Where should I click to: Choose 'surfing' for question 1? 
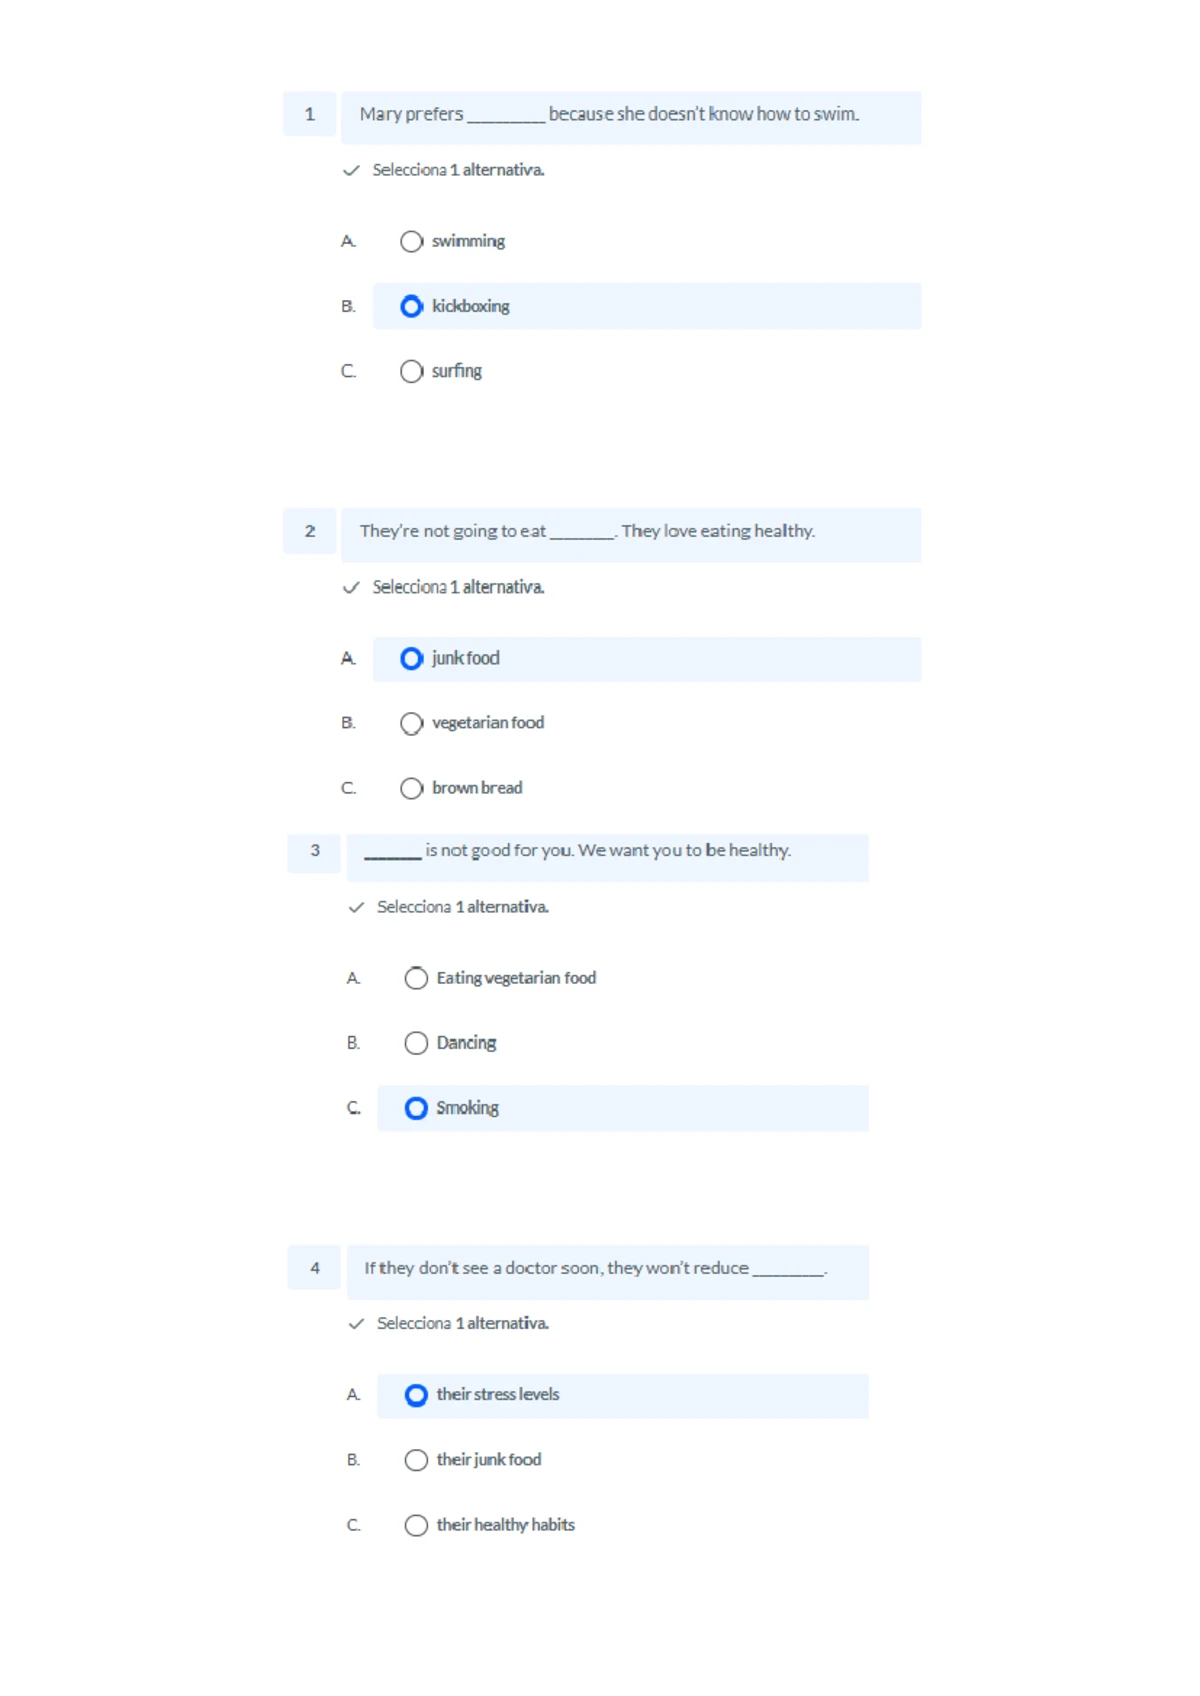(411, 372)
